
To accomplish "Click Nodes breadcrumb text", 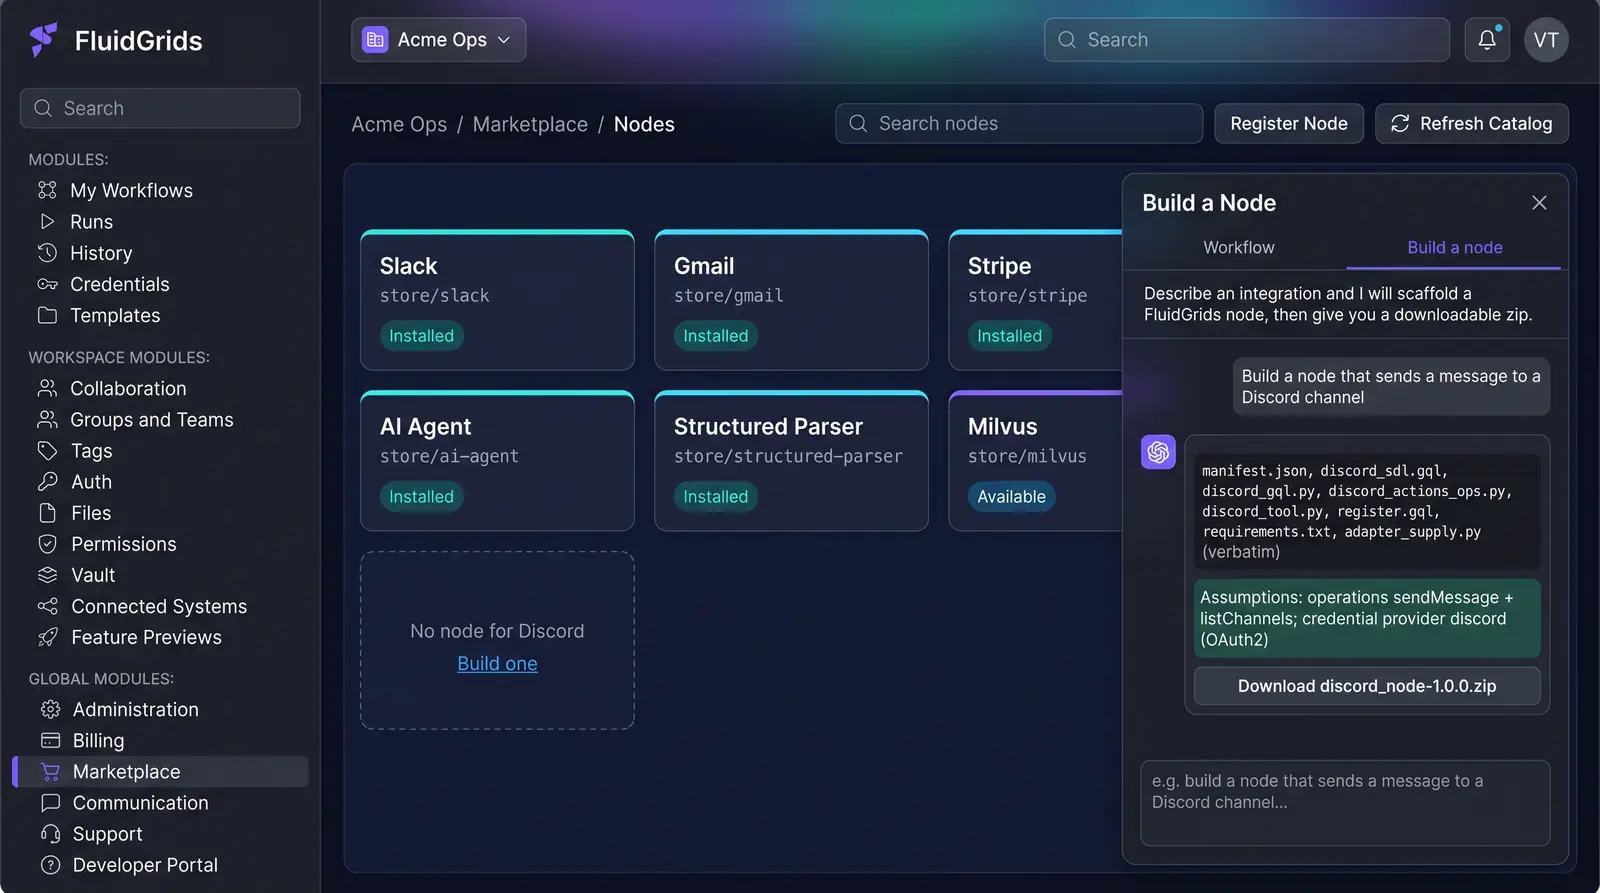I will [x=644, y=124].
